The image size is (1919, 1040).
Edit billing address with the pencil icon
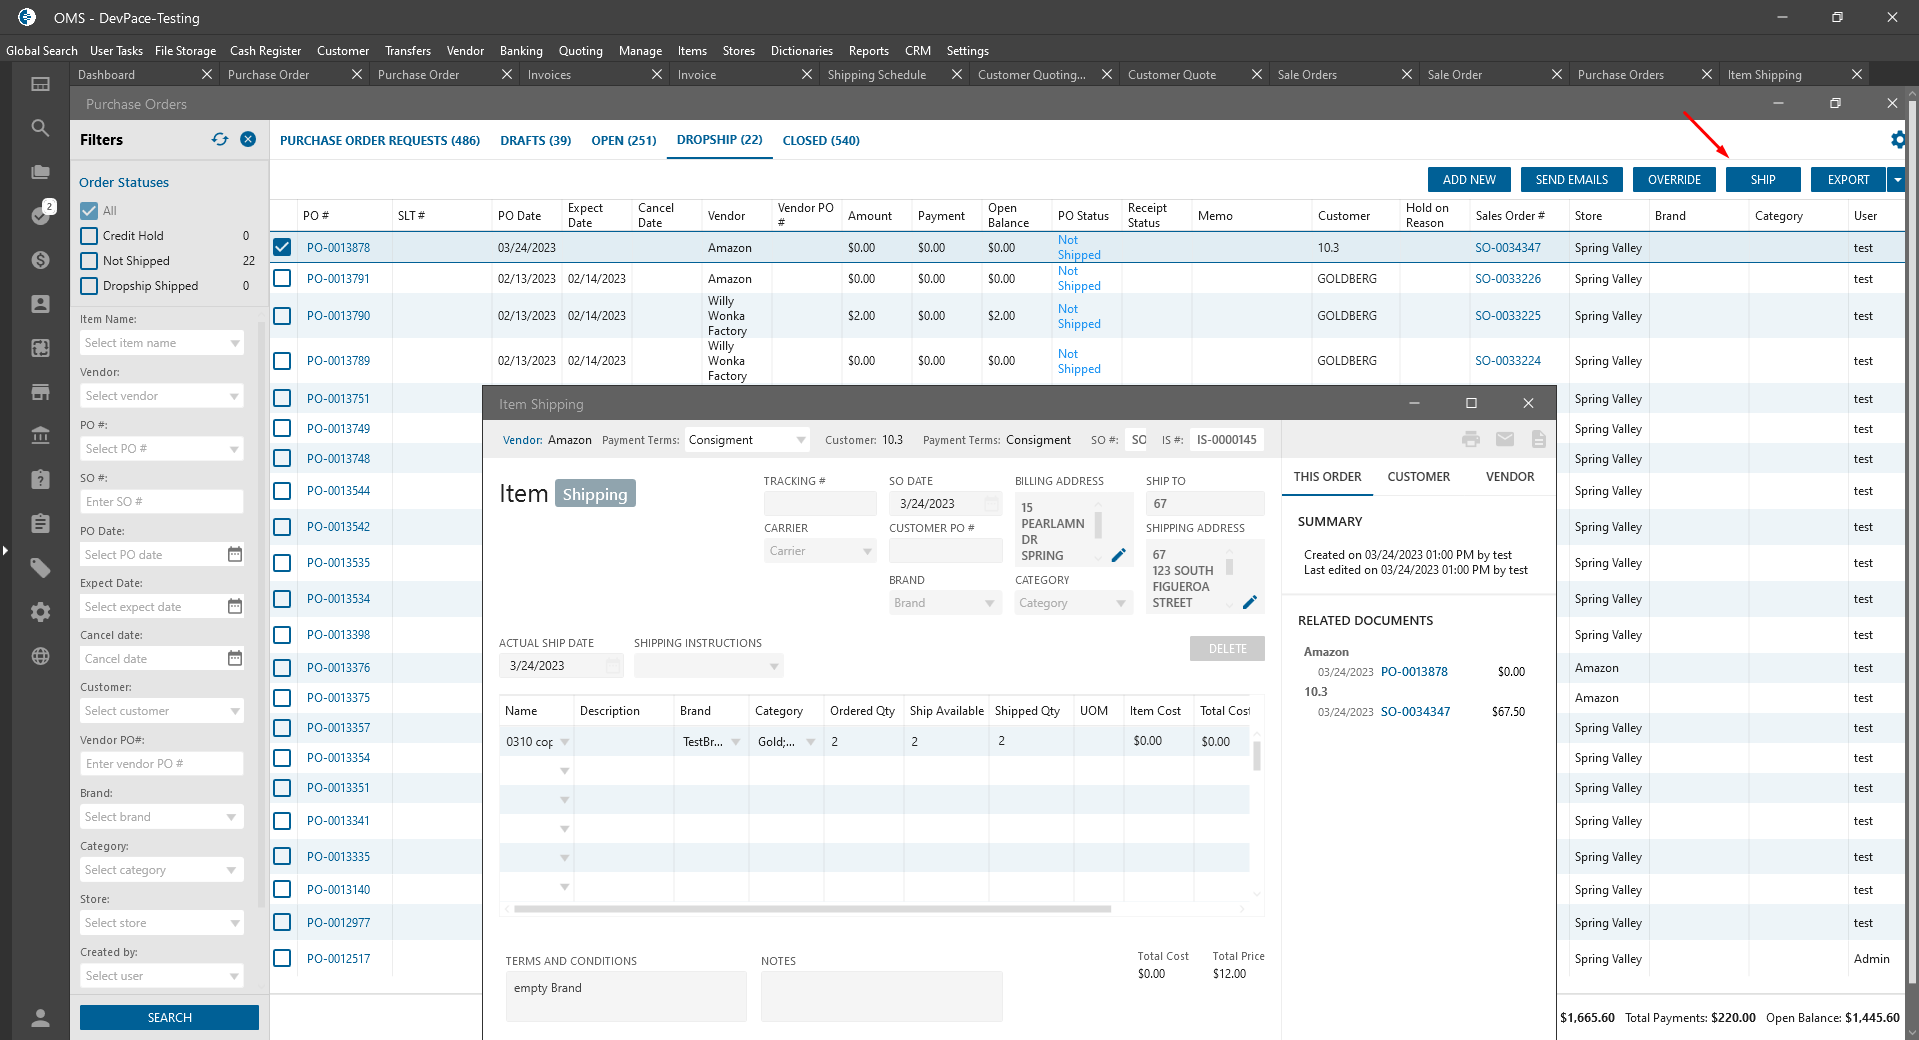click(1118, 555)
